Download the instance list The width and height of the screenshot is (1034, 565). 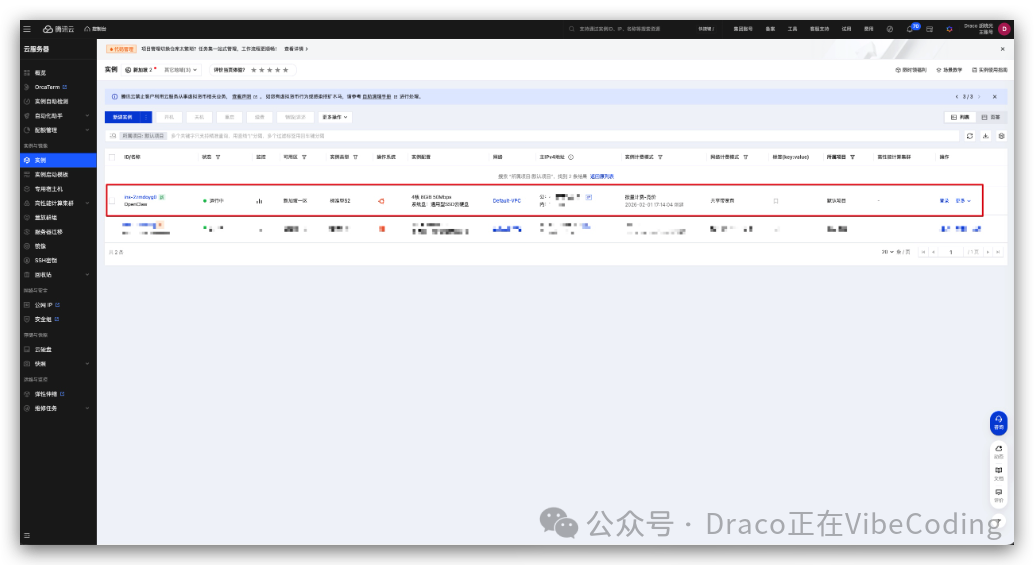tap(986, 136)
